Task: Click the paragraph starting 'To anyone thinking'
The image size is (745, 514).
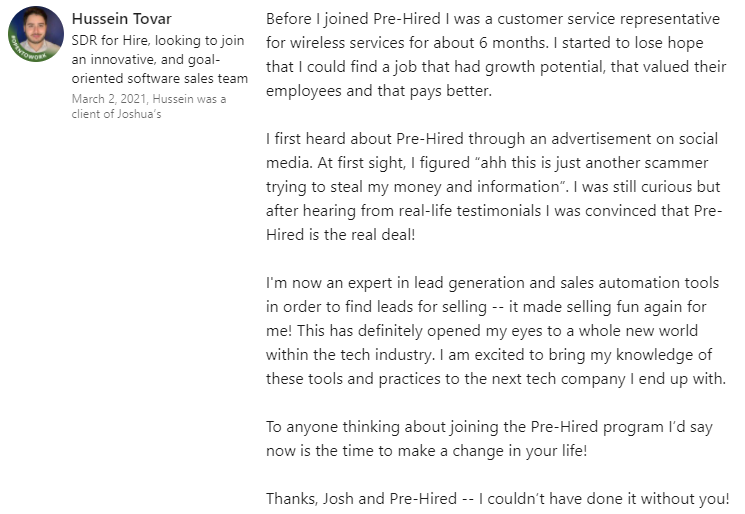Action: 490,438
